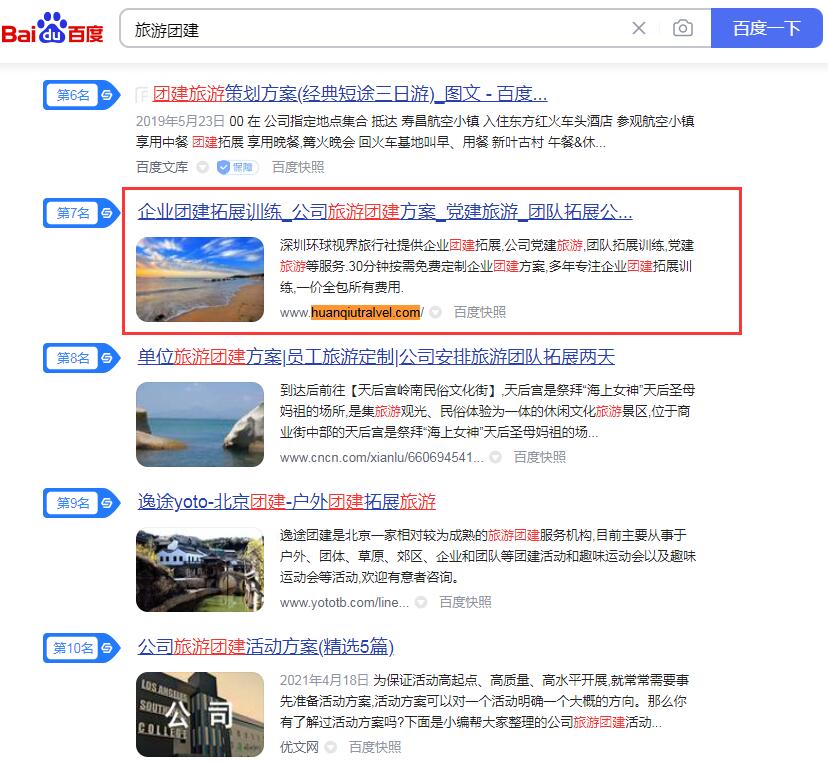The width and height of the screenshot is (828, 764).
Task: Click the 保障 shield badge
Action: pos(238,167)
